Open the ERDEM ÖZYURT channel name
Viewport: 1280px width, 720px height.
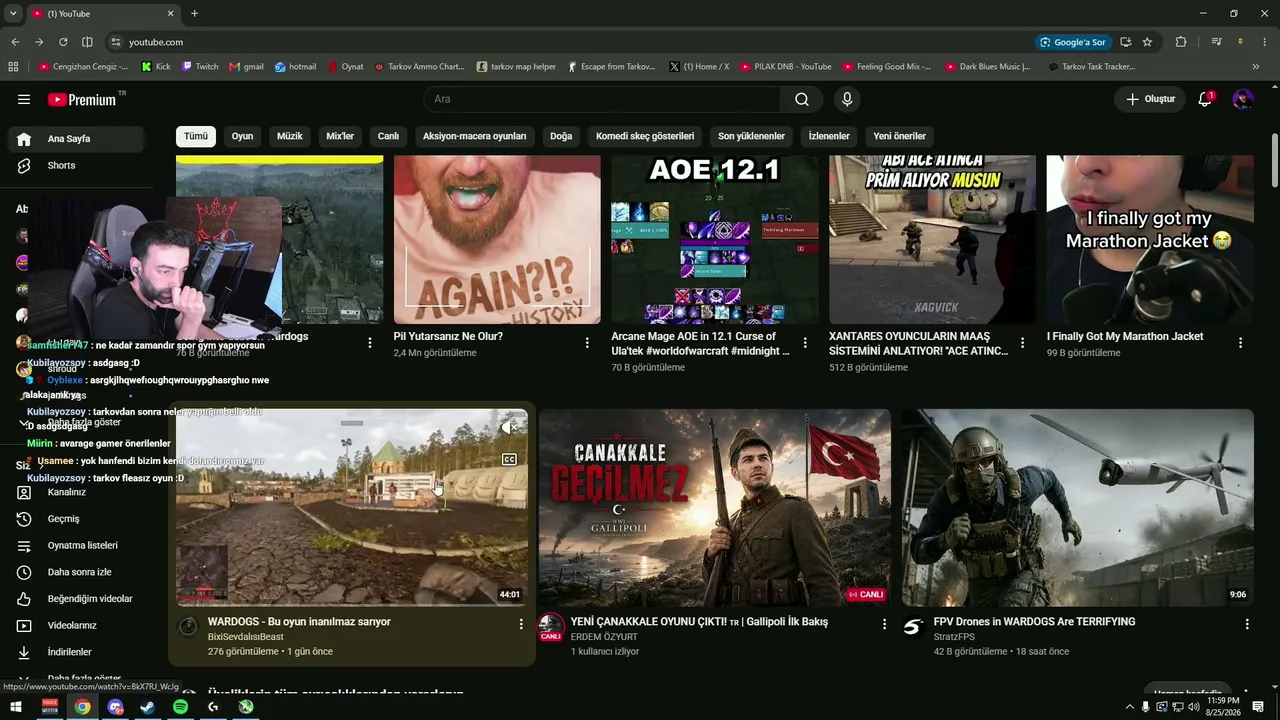604,637
